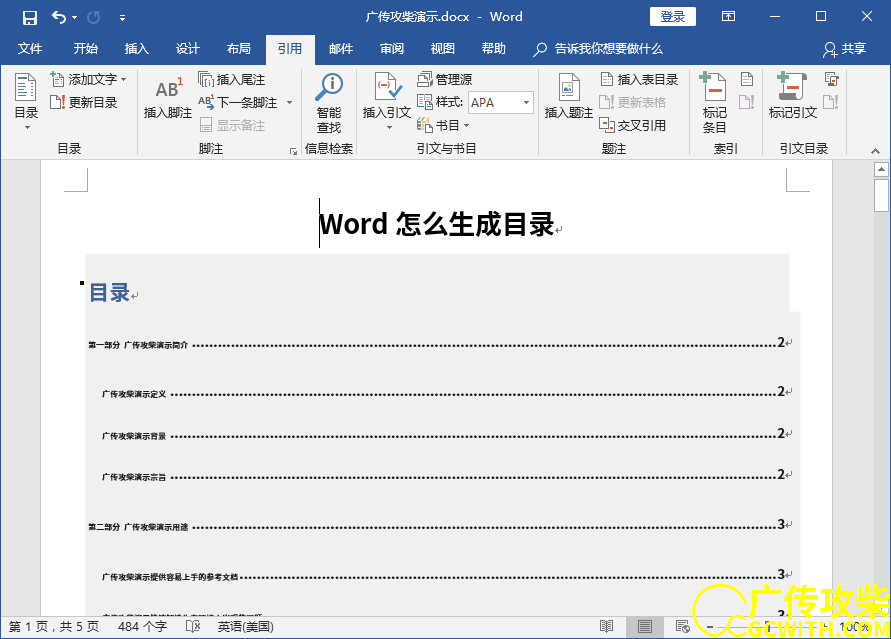
Task: Switch to the 开始 ribbon tab
Action: pos(85,49)
